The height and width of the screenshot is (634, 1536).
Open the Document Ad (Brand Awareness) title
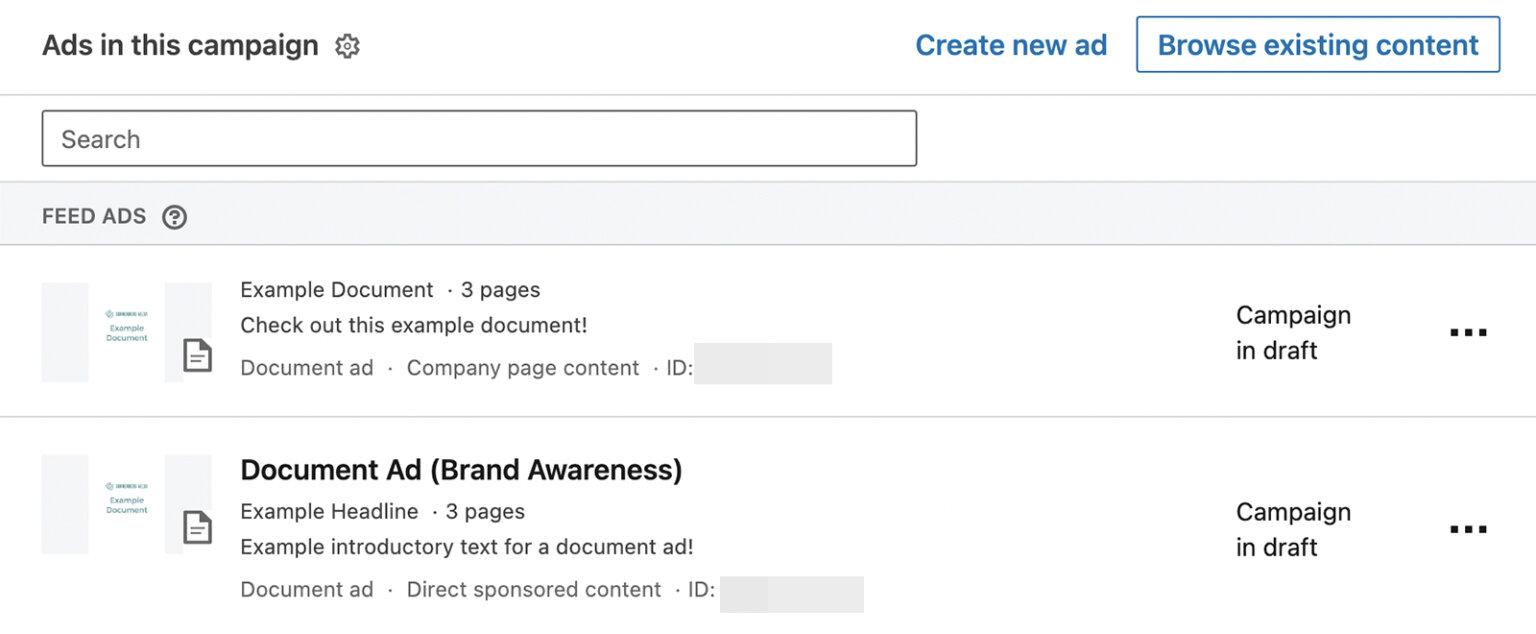(460, 469)
